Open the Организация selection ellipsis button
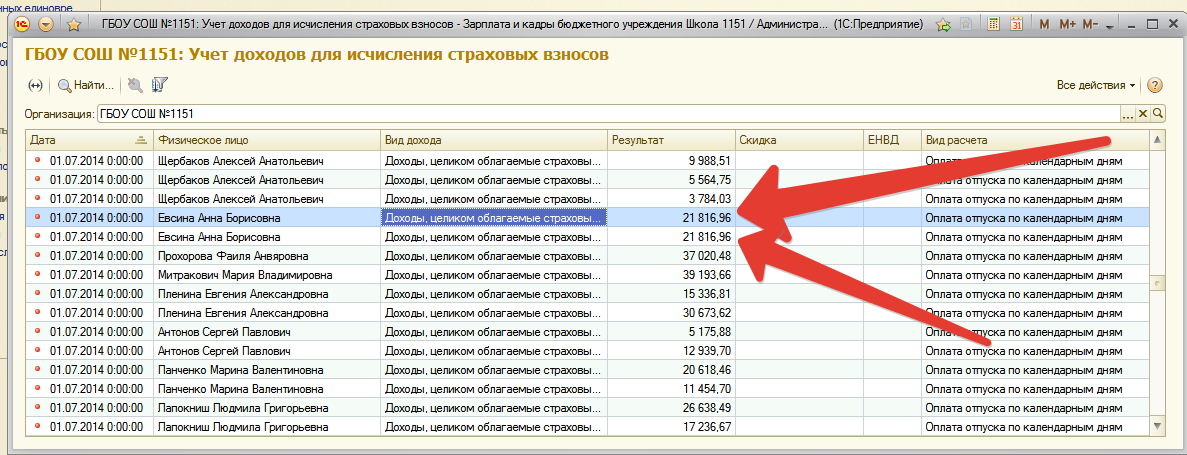Viewport: 1187px width, 455px height. (1129, 114)
